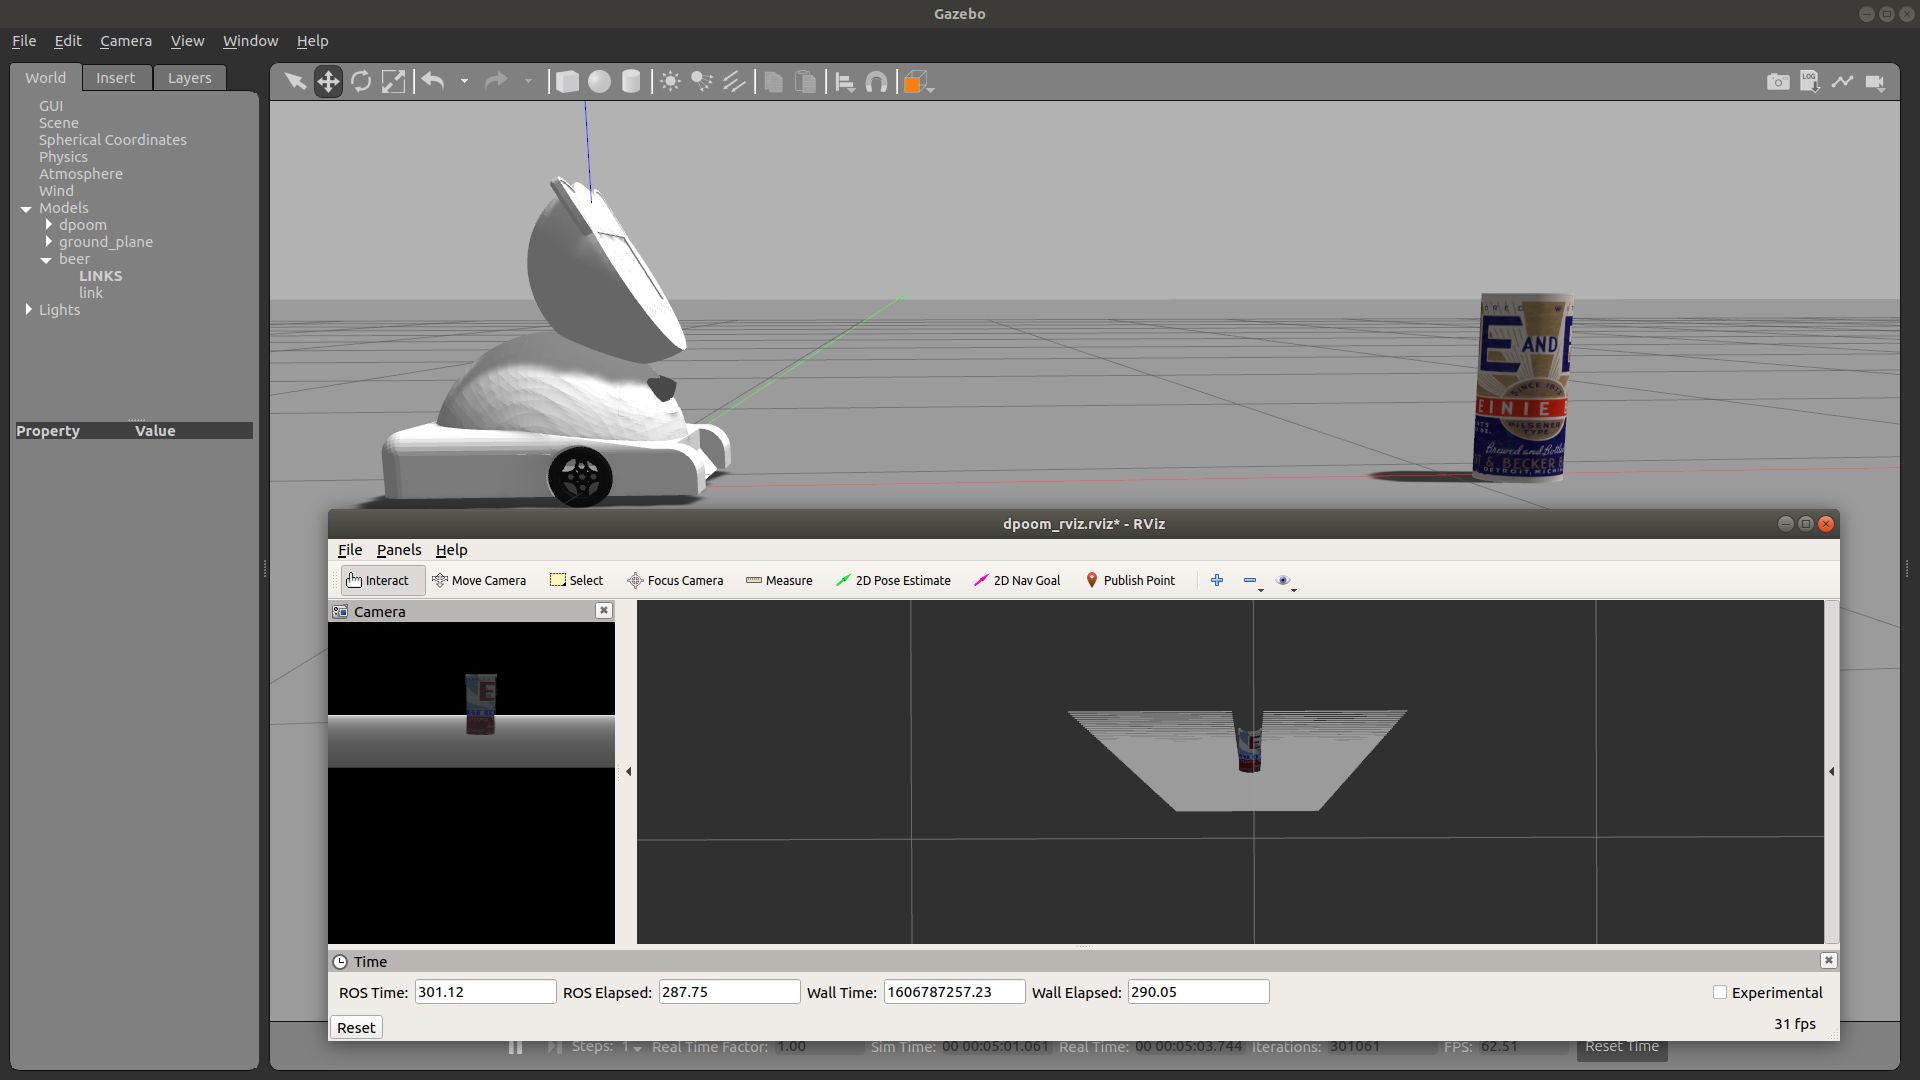
Task: Open the orange cube view angle tool
Action: 917,82
